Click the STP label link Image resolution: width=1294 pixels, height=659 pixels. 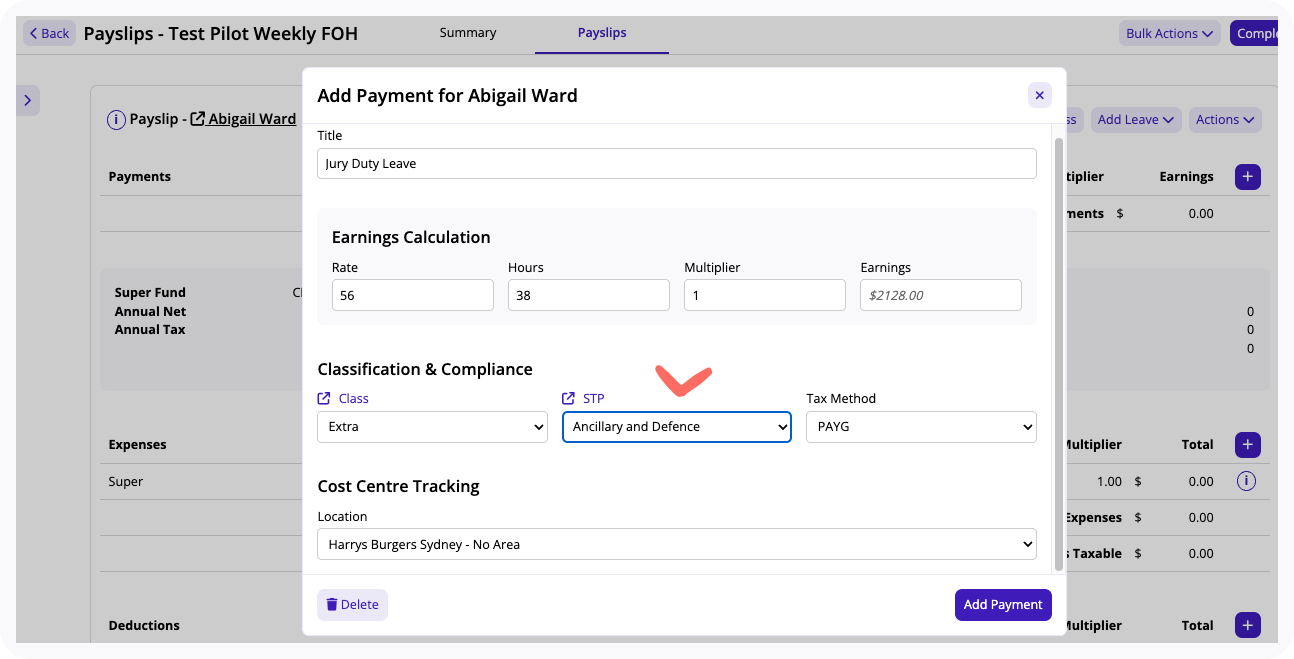tap(594, 398)
